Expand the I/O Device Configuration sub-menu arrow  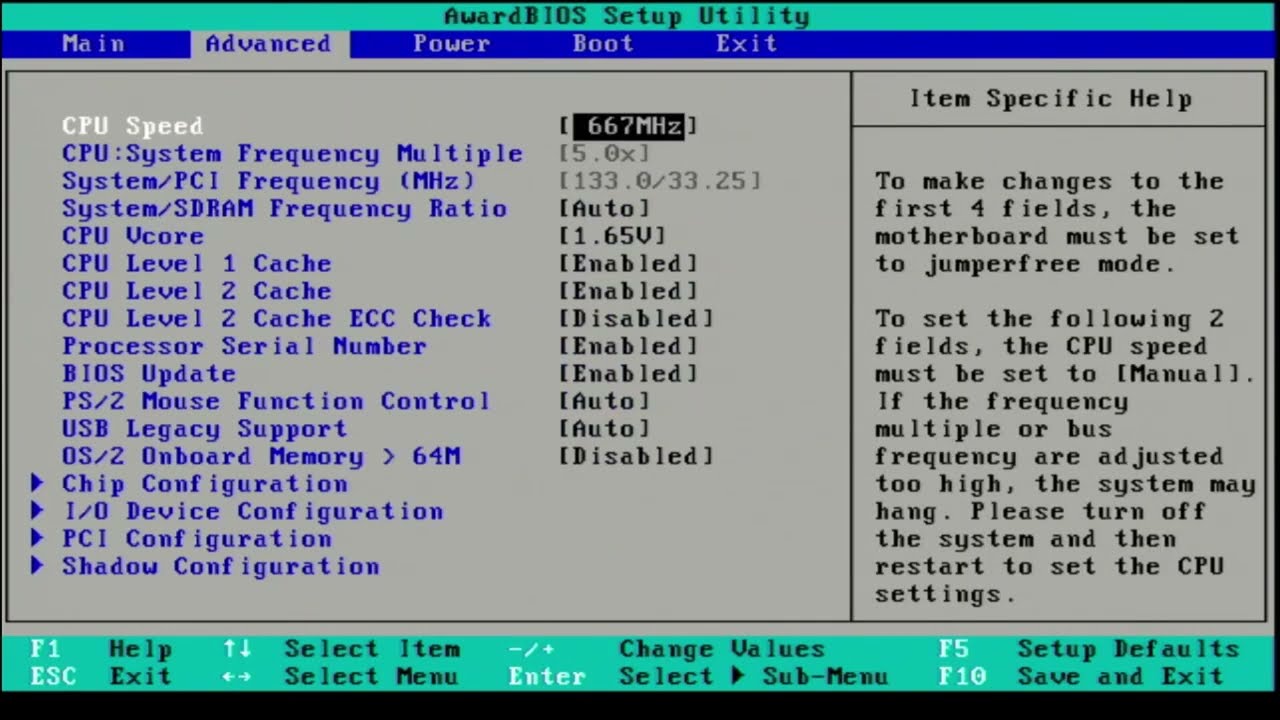coord(37,511)
